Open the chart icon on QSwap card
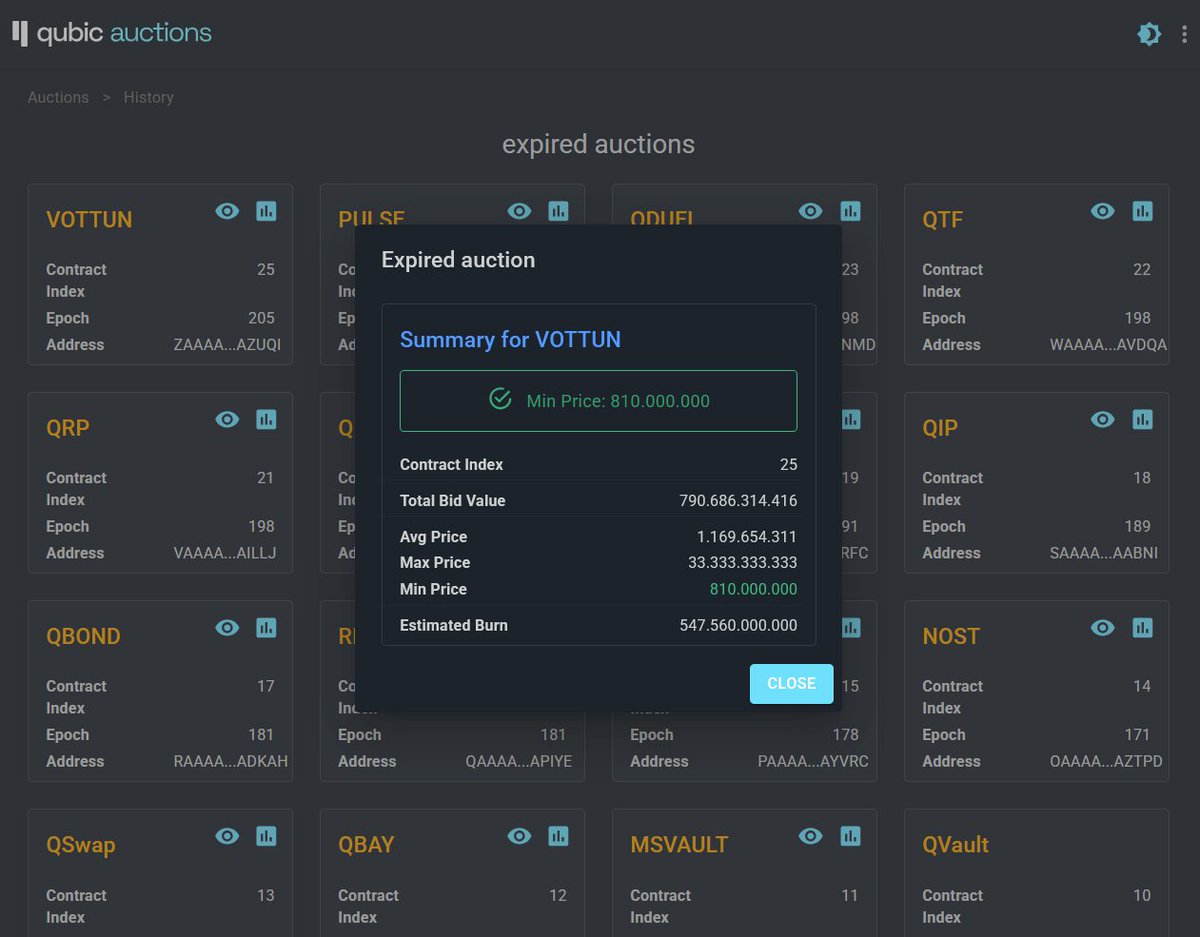This screenshot has width=1200, height=937. click(x=266, y=836)
